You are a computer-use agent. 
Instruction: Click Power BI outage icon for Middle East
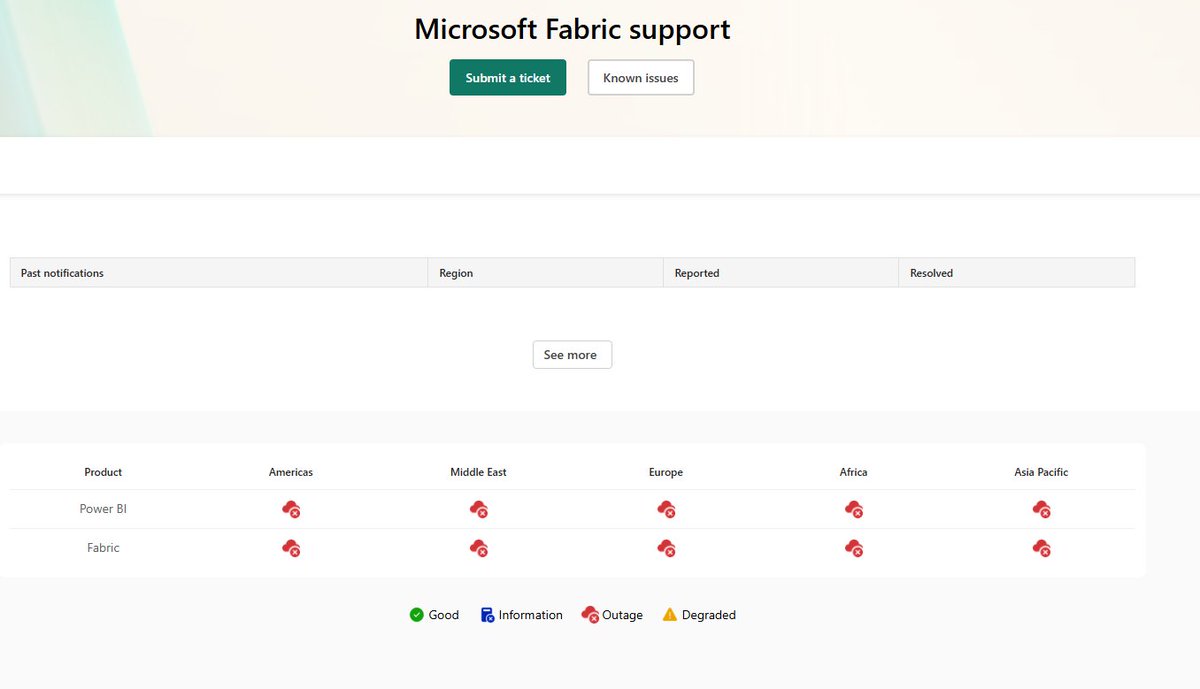(479, 509)
